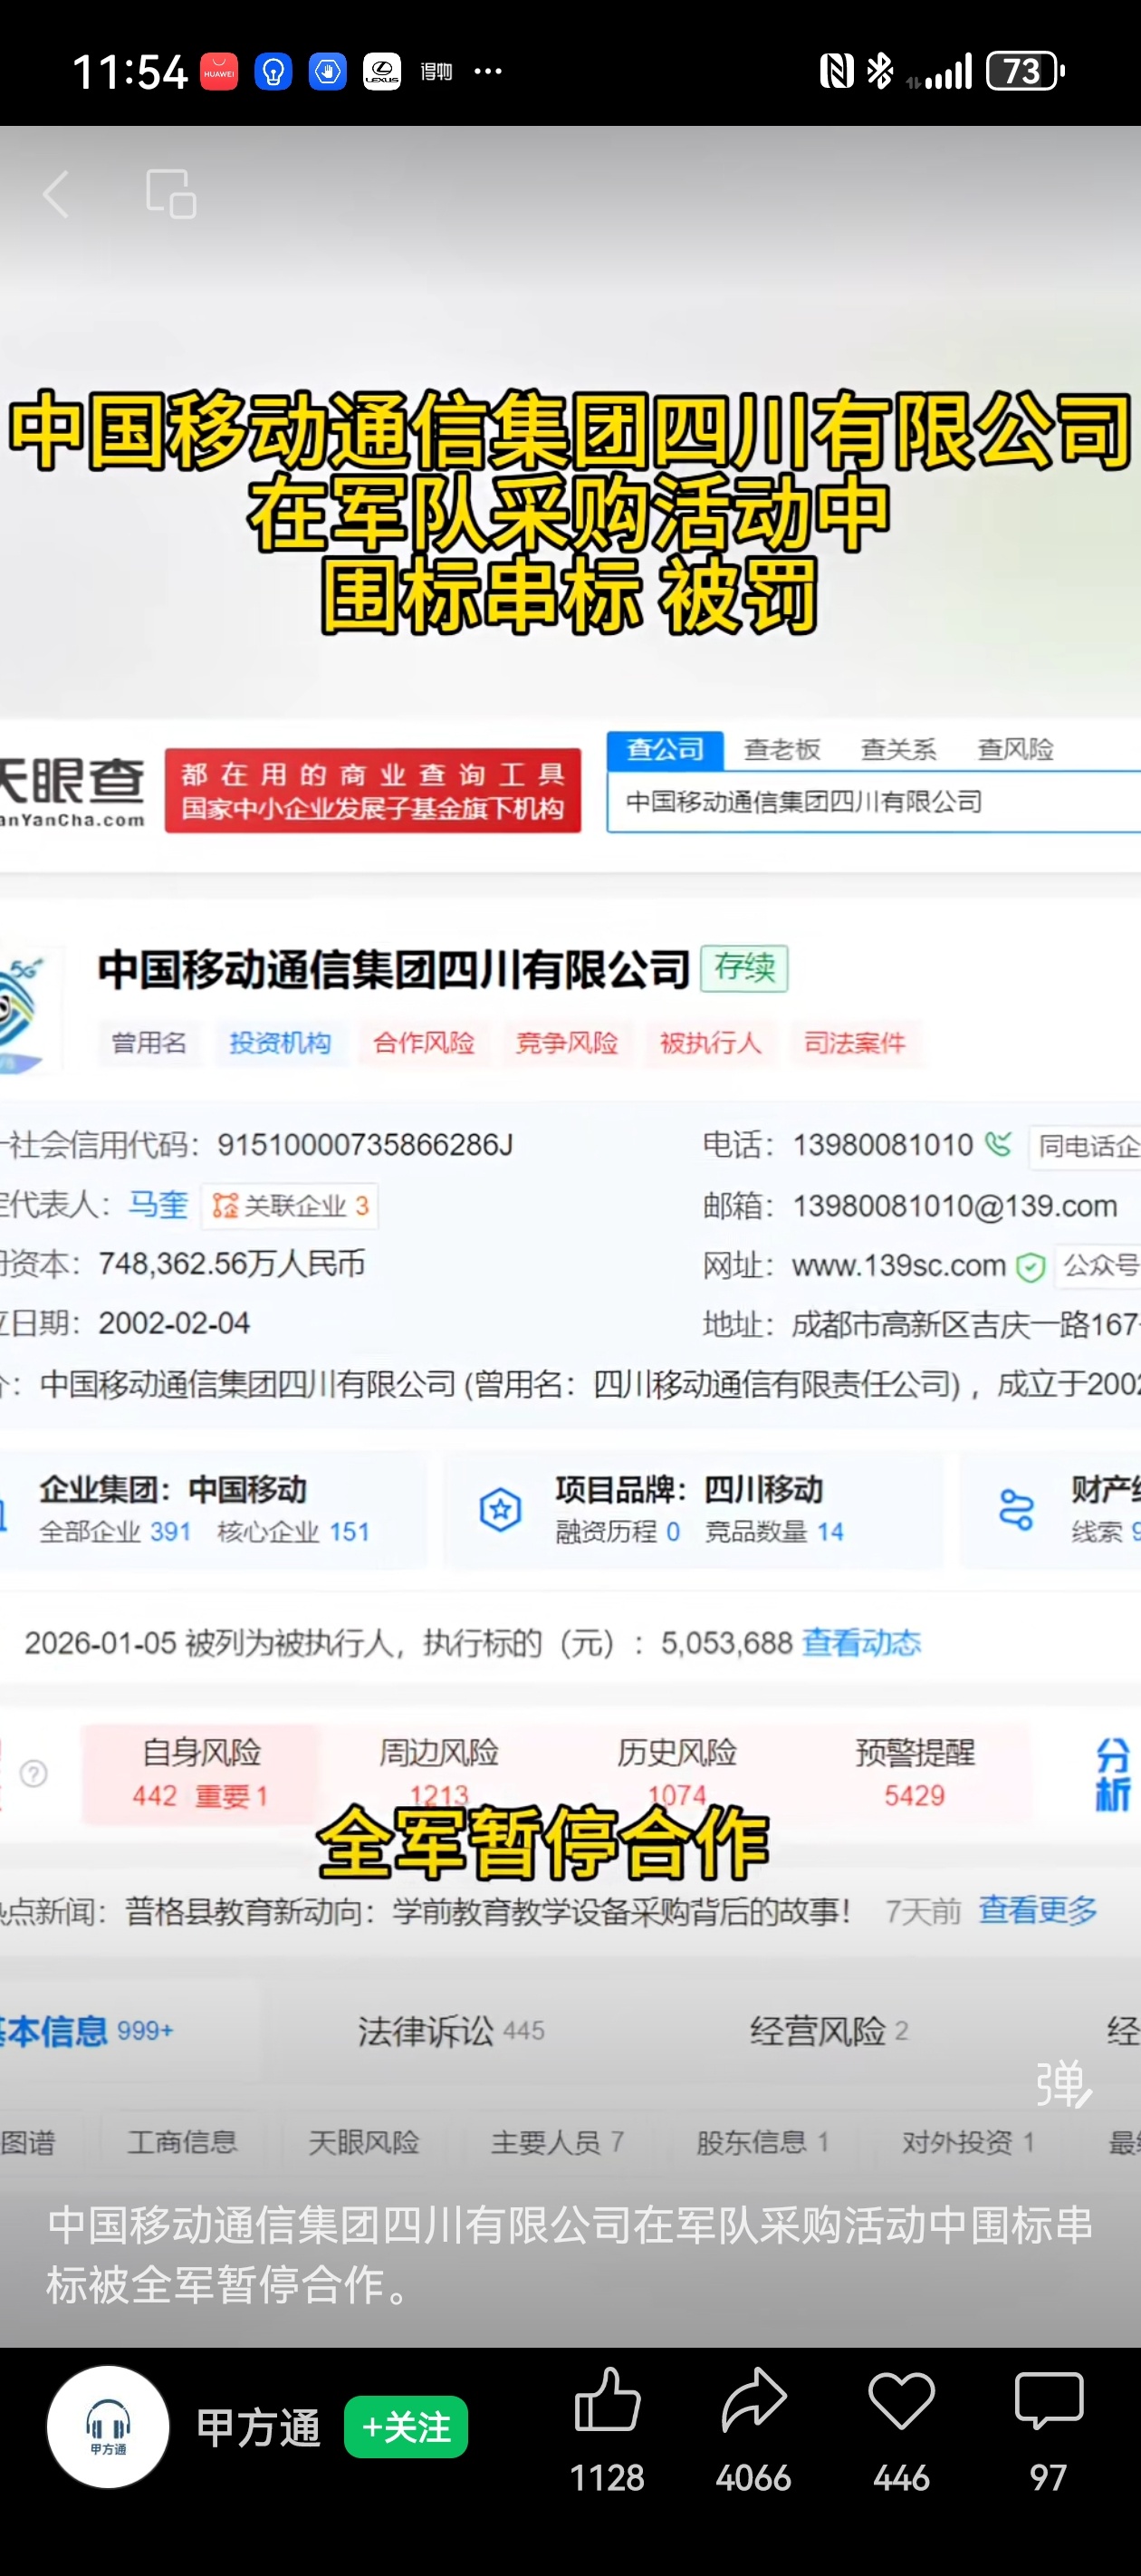1141x2576 pixels.
Task: Tap the green phone call icon
Action: [998, 1143]
